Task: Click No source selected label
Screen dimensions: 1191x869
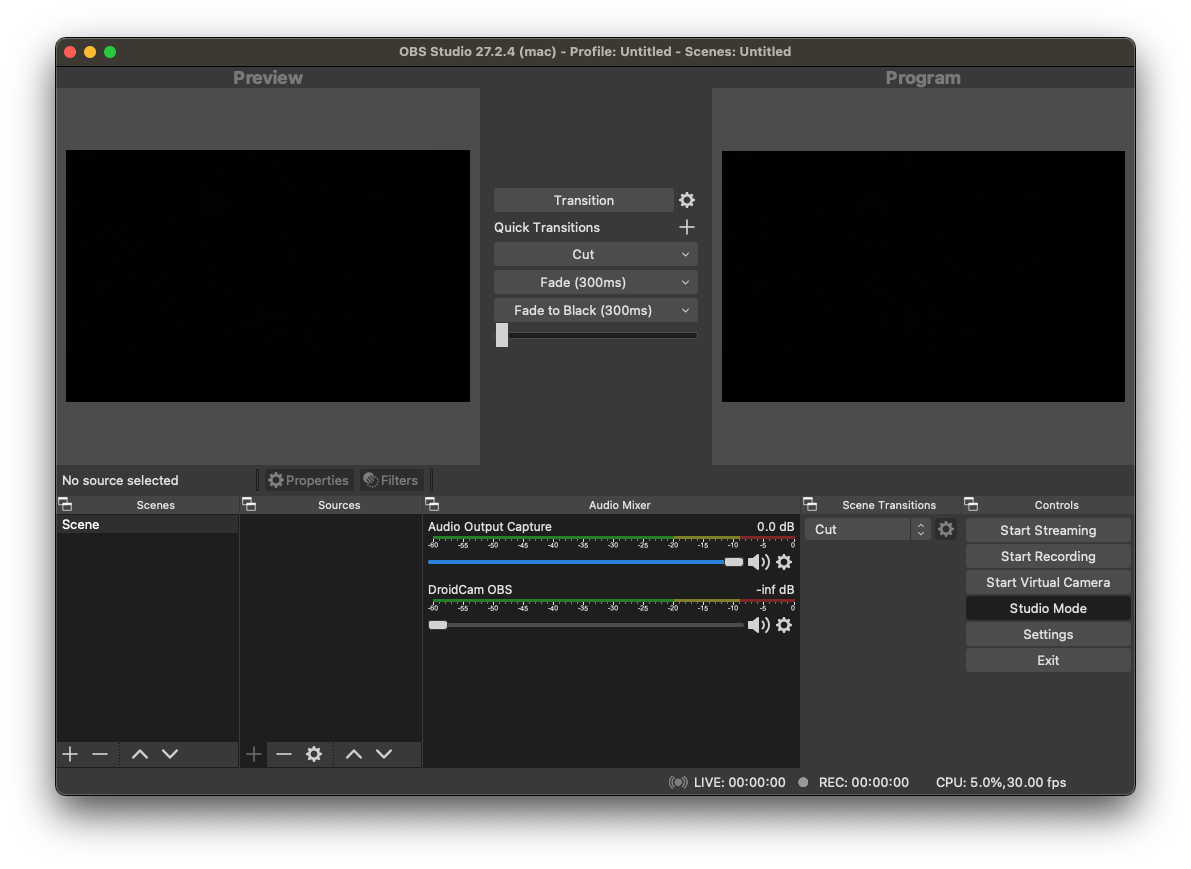Action: [120, 480]
